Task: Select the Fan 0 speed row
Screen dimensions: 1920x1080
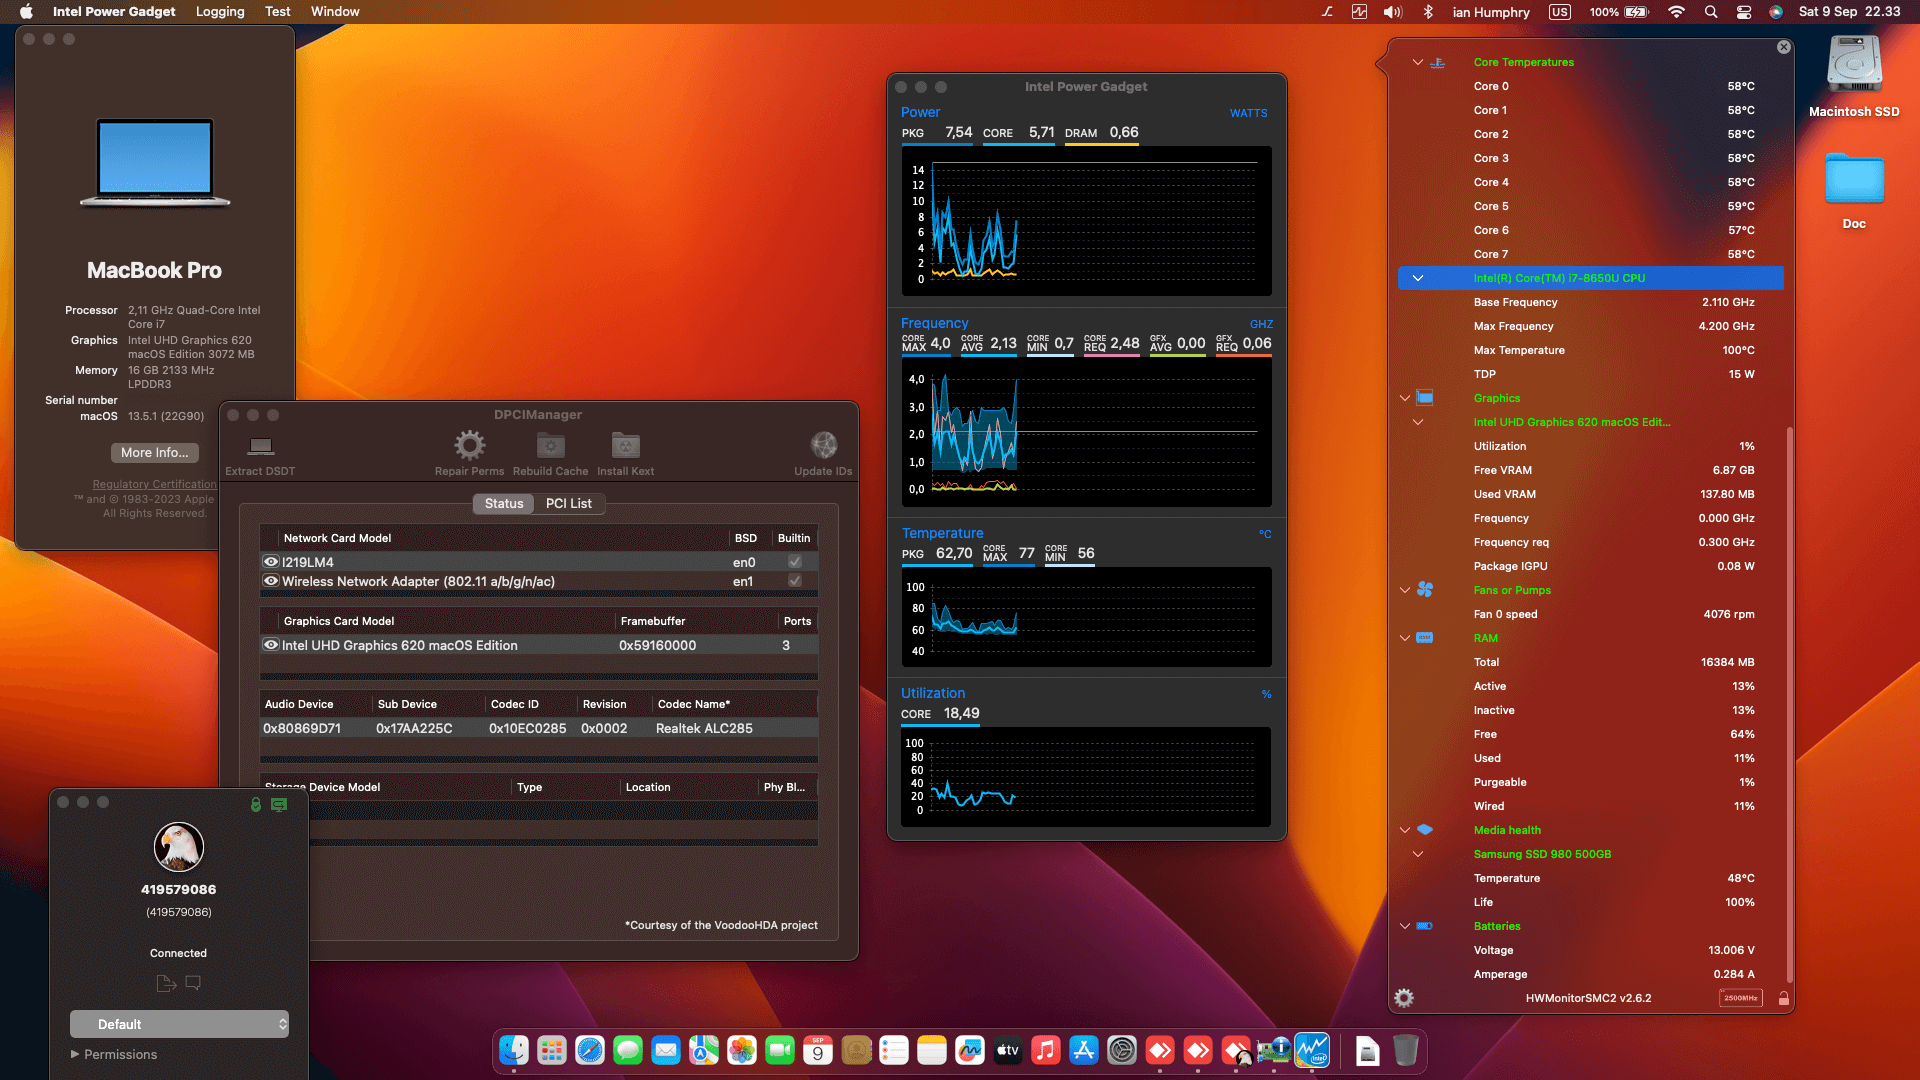Action: pos(1590,614)
